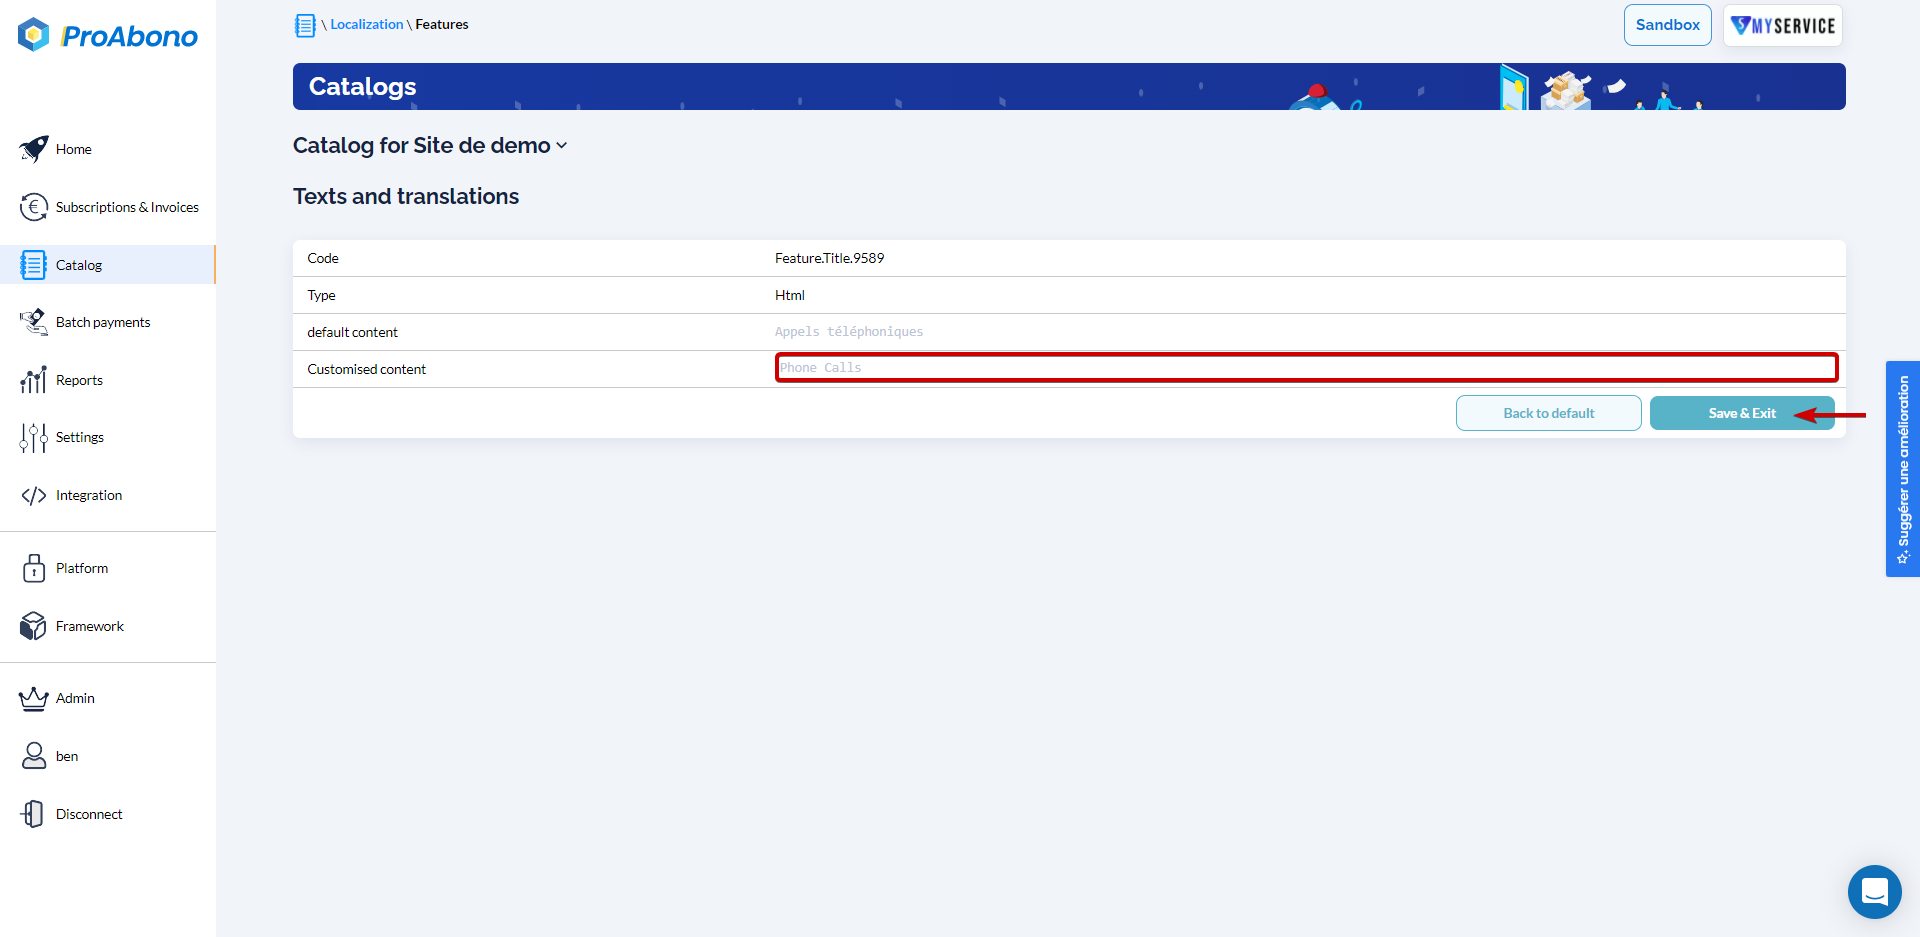Open the chat support bubble
1920x937 pixels.
(1875, 892)
